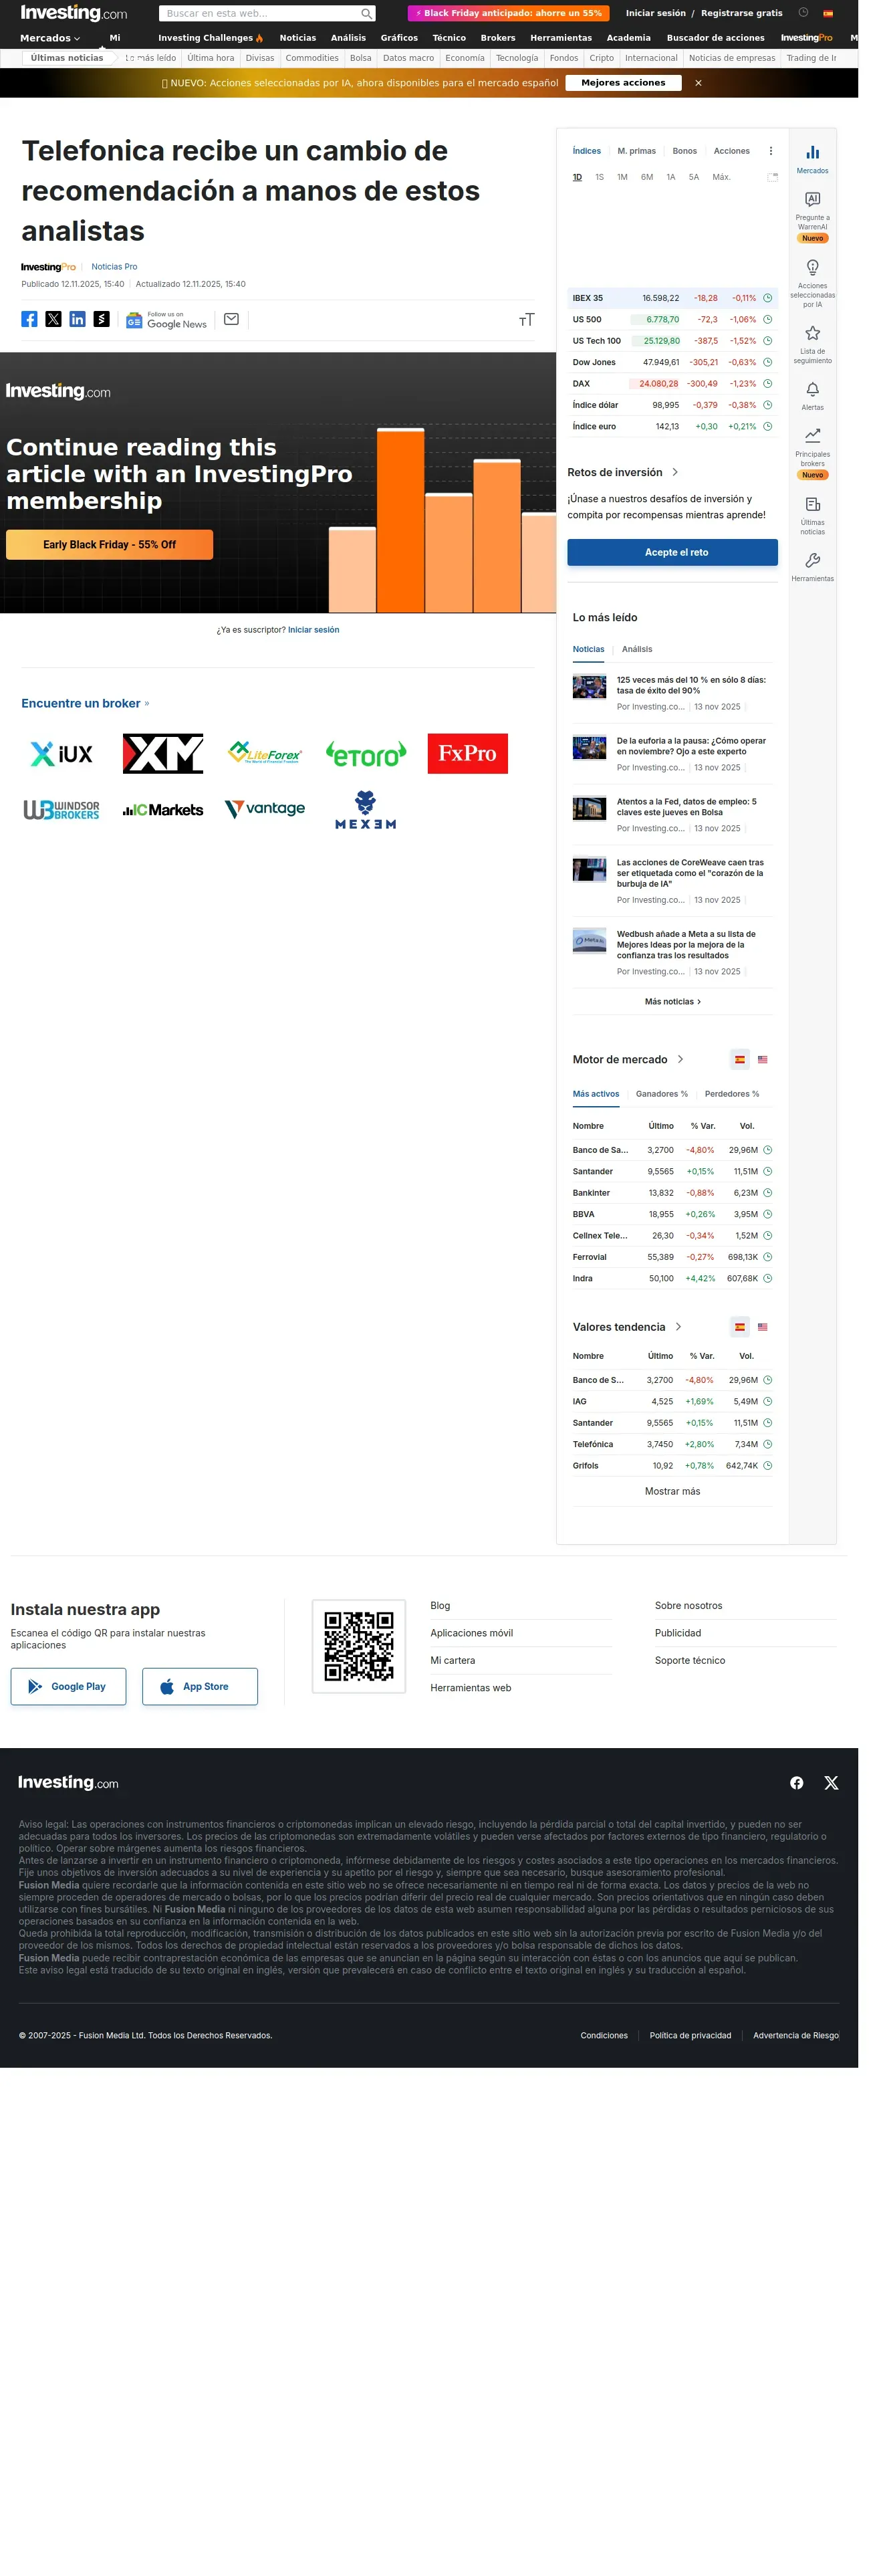
Task: Select Máx. chart timeframe
Action: tap(721, 177)
